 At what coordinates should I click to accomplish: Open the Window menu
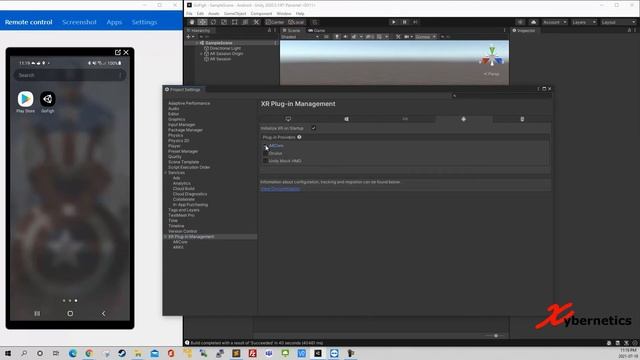284,13
